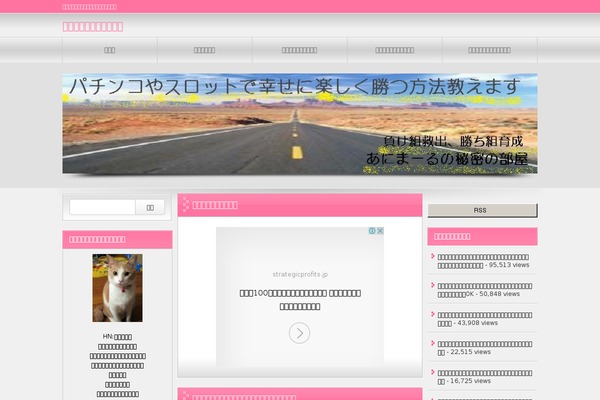Click the road banner header image
This screenshot has height=400, width=600.
(300, 124)
